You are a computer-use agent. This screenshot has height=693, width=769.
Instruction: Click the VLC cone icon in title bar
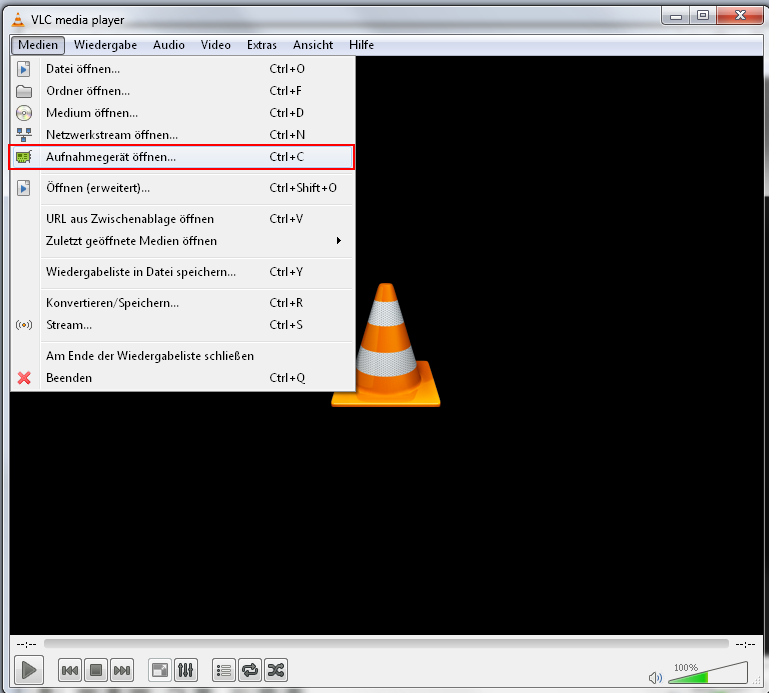tap(18, 20)
